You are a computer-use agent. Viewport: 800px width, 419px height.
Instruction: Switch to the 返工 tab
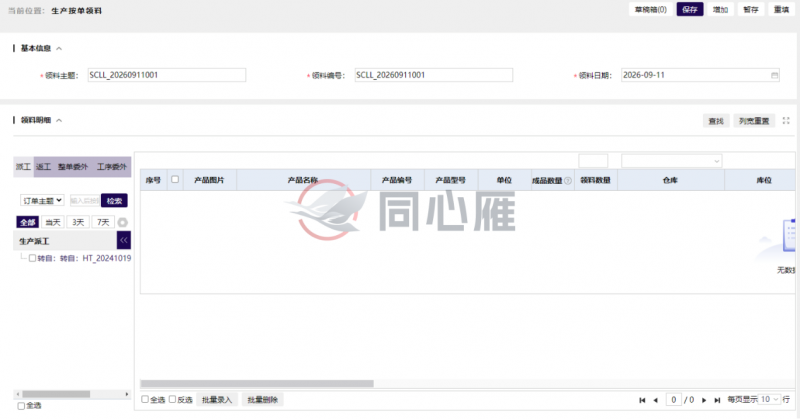point(43,167)
